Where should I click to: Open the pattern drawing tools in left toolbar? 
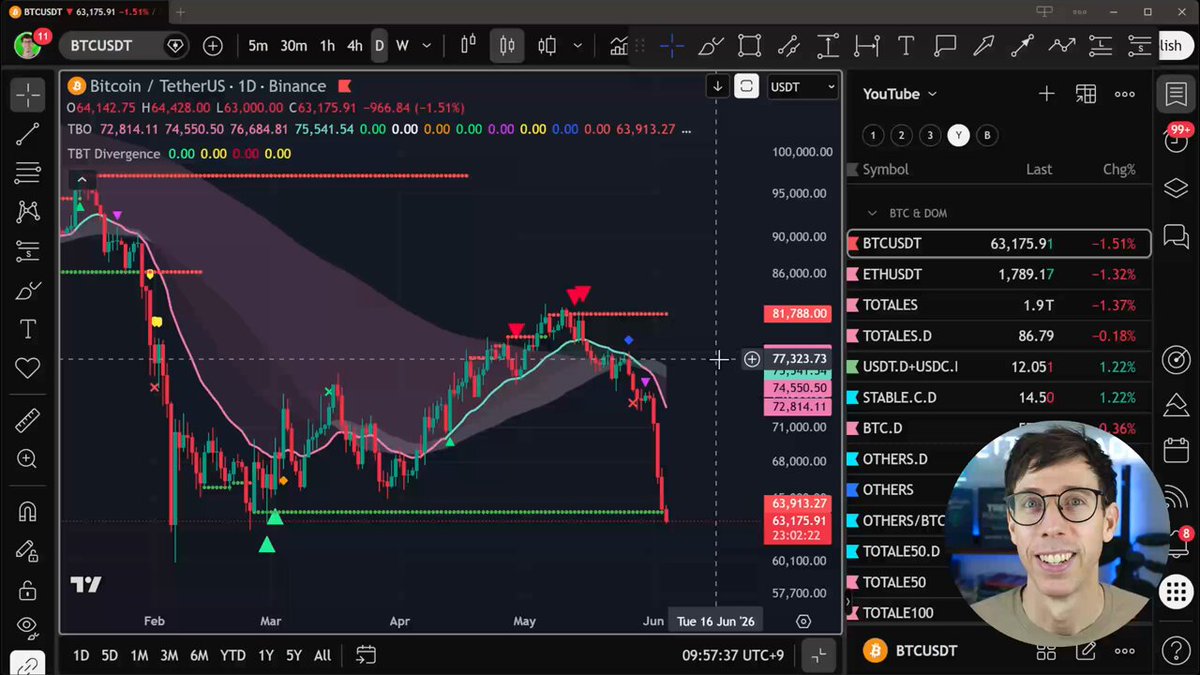click(28, 211)
